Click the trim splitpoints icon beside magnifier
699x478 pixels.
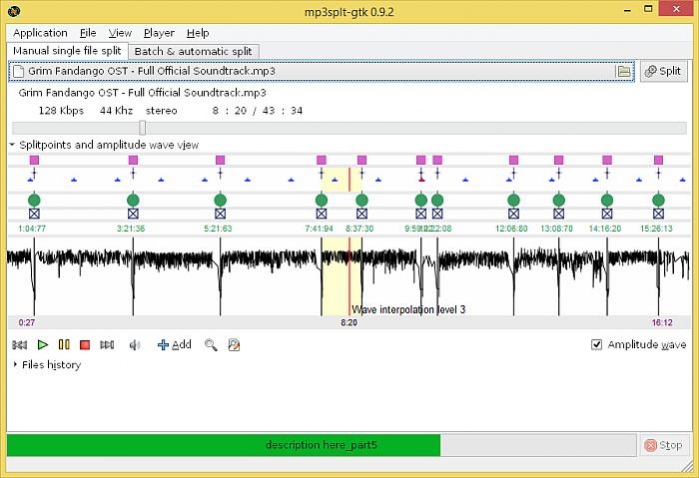pyautogui.click(x=234, y=345)
